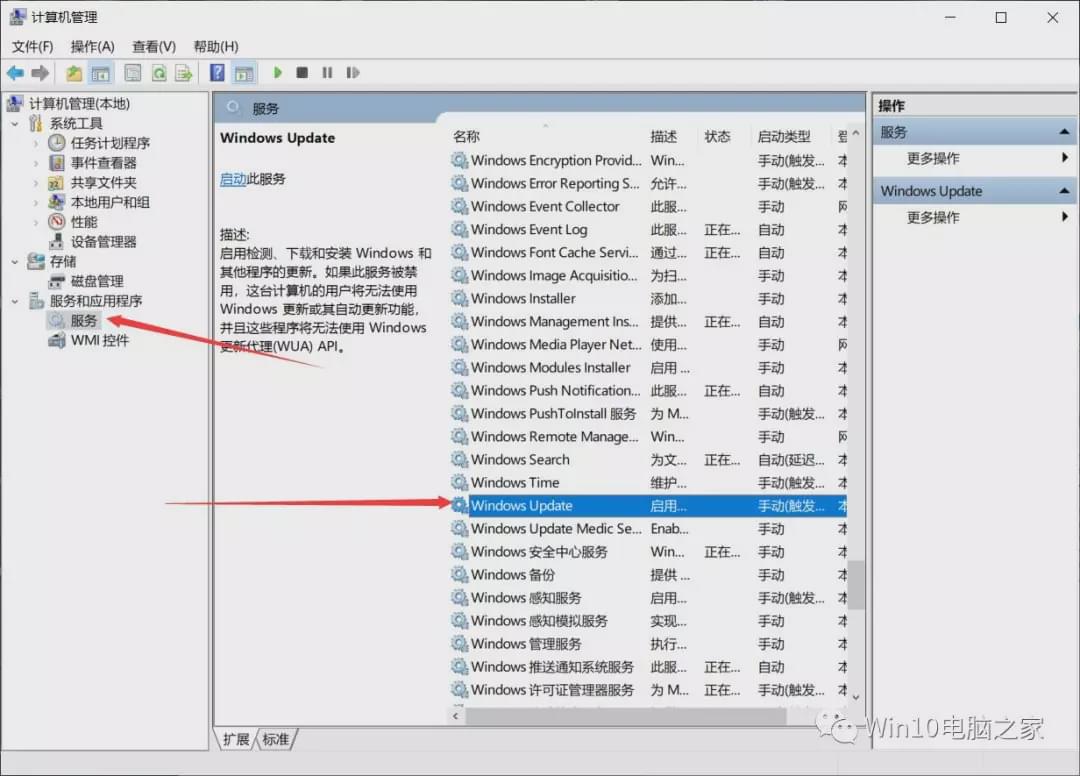Click the gear icon beside Windows Installer
The height and width of the screenshot is (776, 1080).
[x=459, y=299]
